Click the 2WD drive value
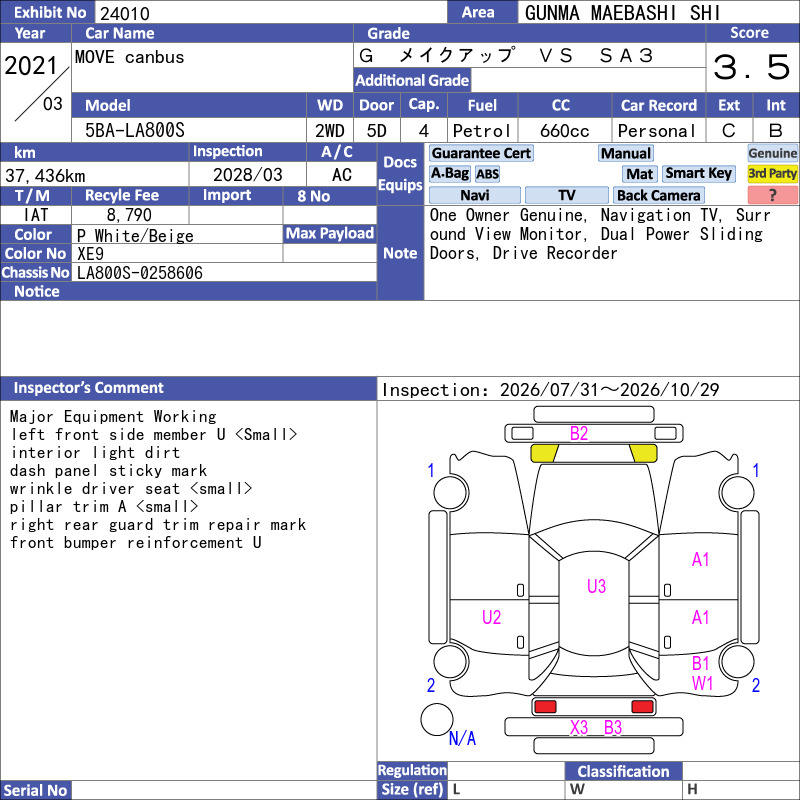This screenshot has width=800, height=800. coord(330,131)
